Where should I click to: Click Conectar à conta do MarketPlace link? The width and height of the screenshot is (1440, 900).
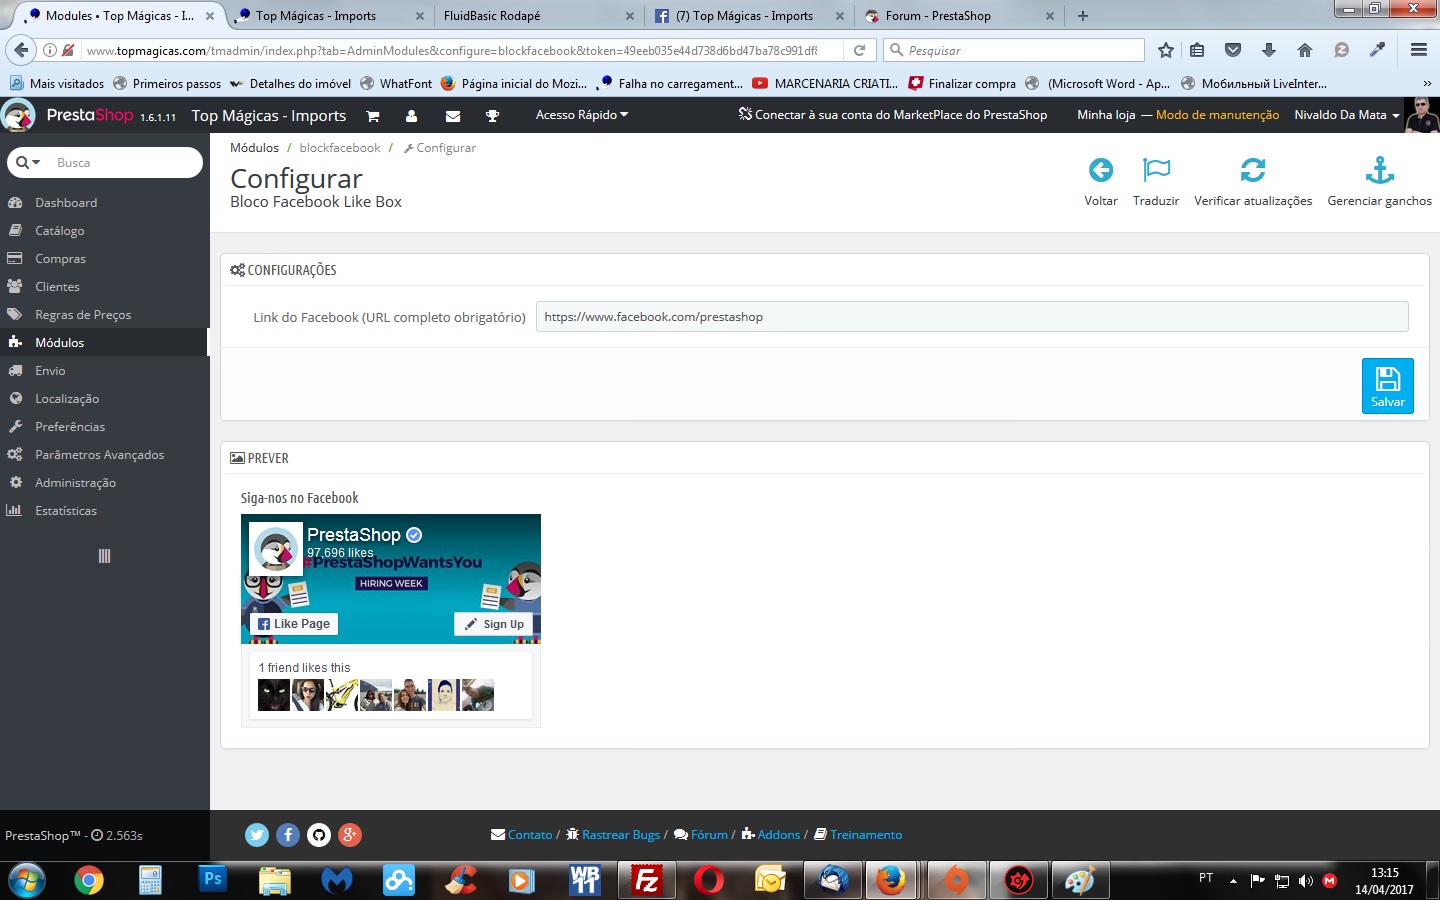(x=893, y=115)
